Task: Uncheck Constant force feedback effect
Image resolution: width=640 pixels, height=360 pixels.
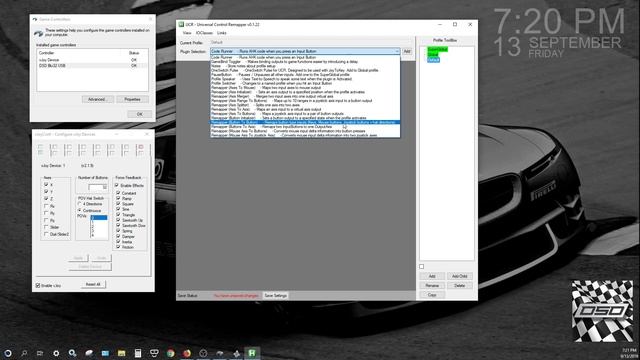Action: pos(118,193)
